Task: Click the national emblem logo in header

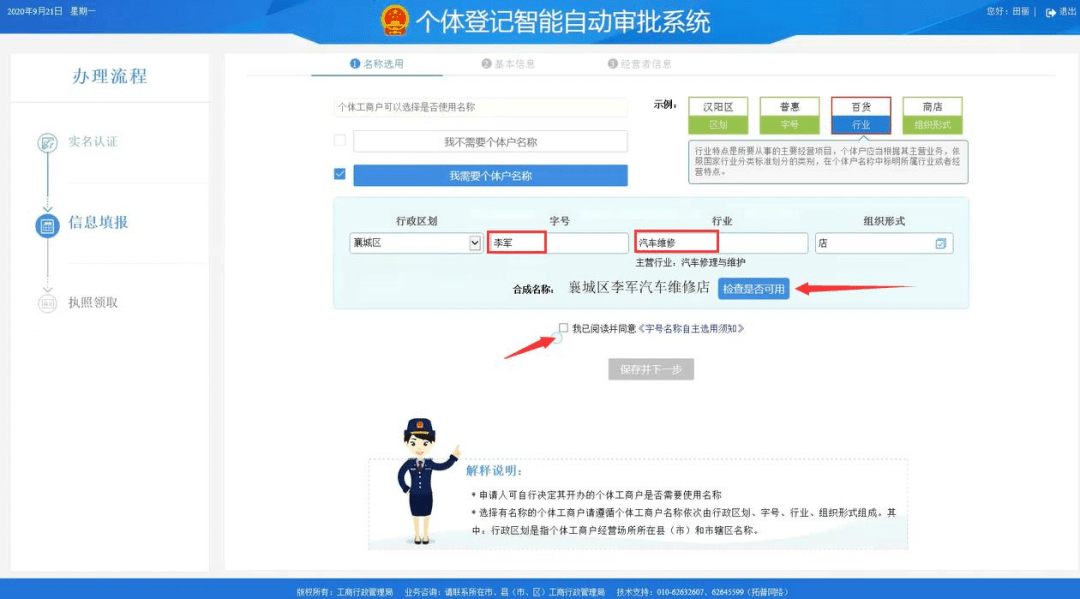Action: (x=395, y=21)
